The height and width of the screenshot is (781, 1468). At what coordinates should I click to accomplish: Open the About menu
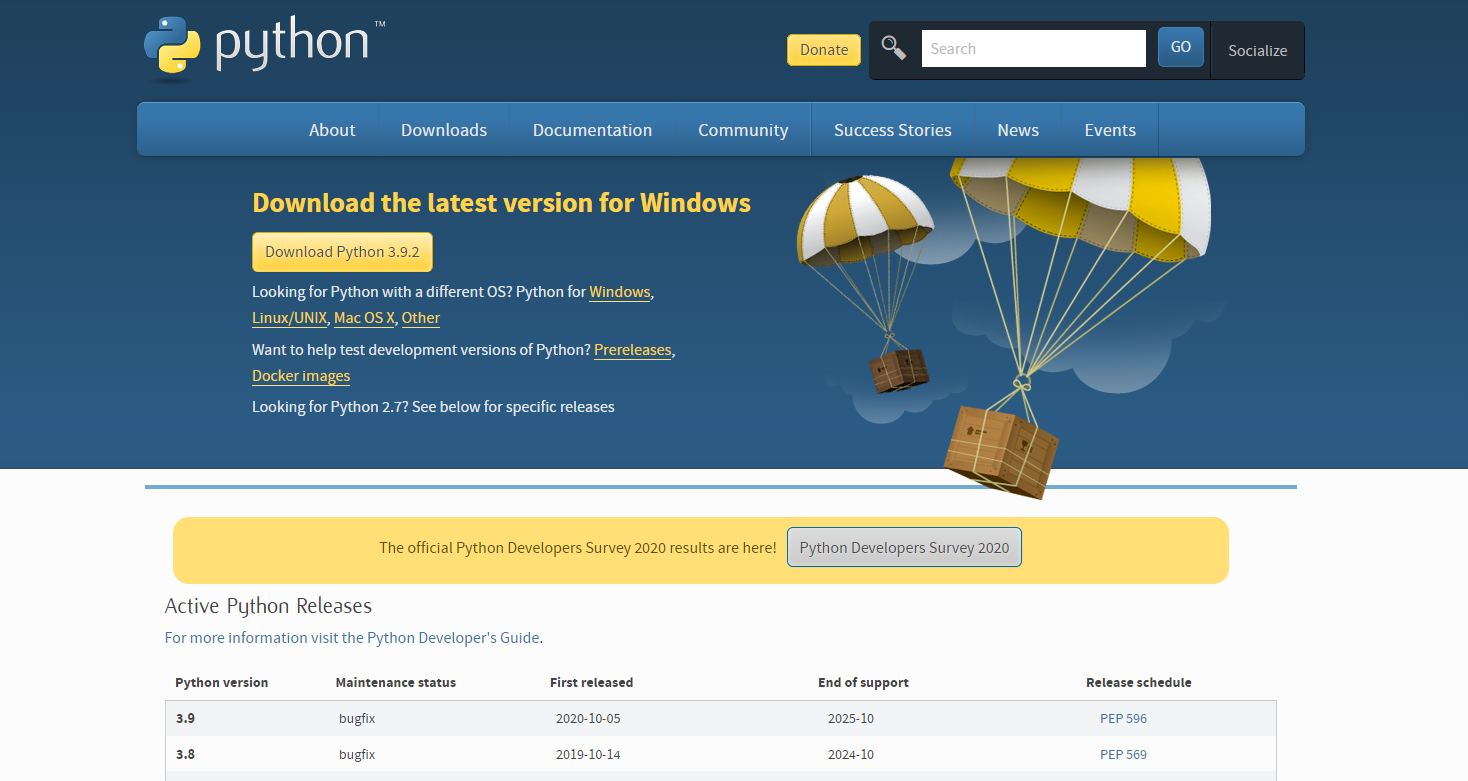coord(332,130)
